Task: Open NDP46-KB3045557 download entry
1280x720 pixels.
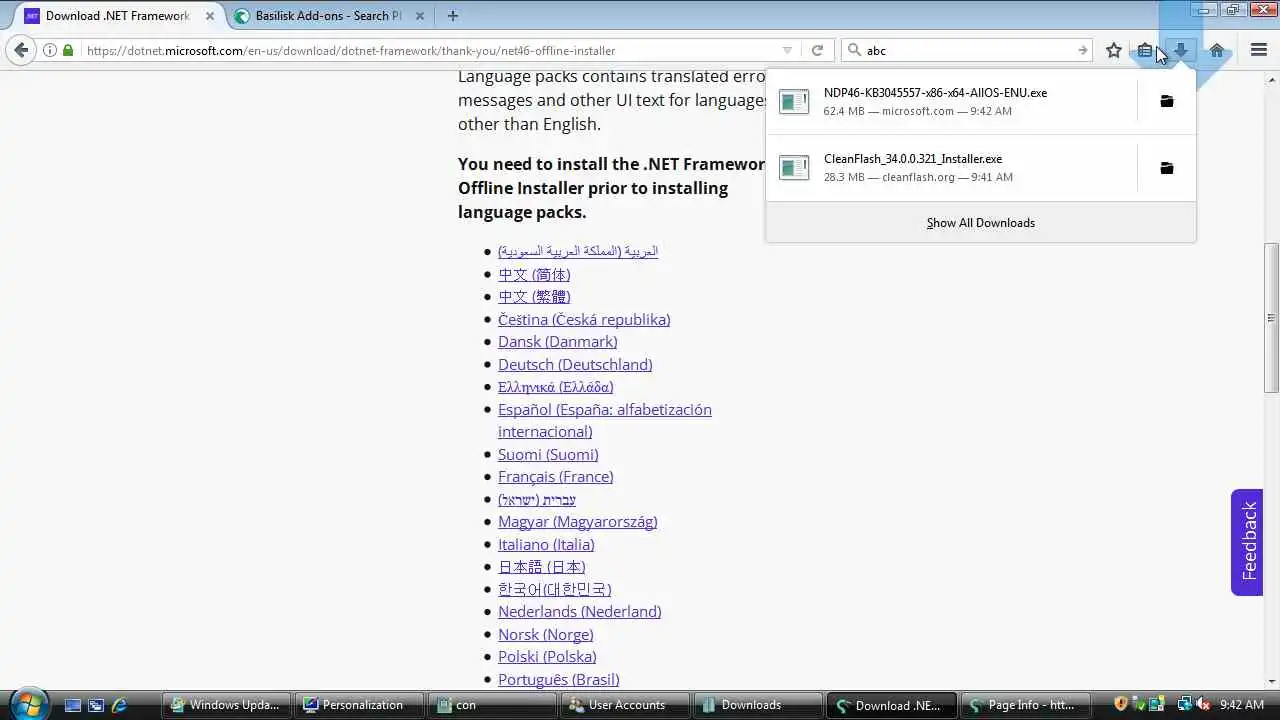Action: pos(950,101)
